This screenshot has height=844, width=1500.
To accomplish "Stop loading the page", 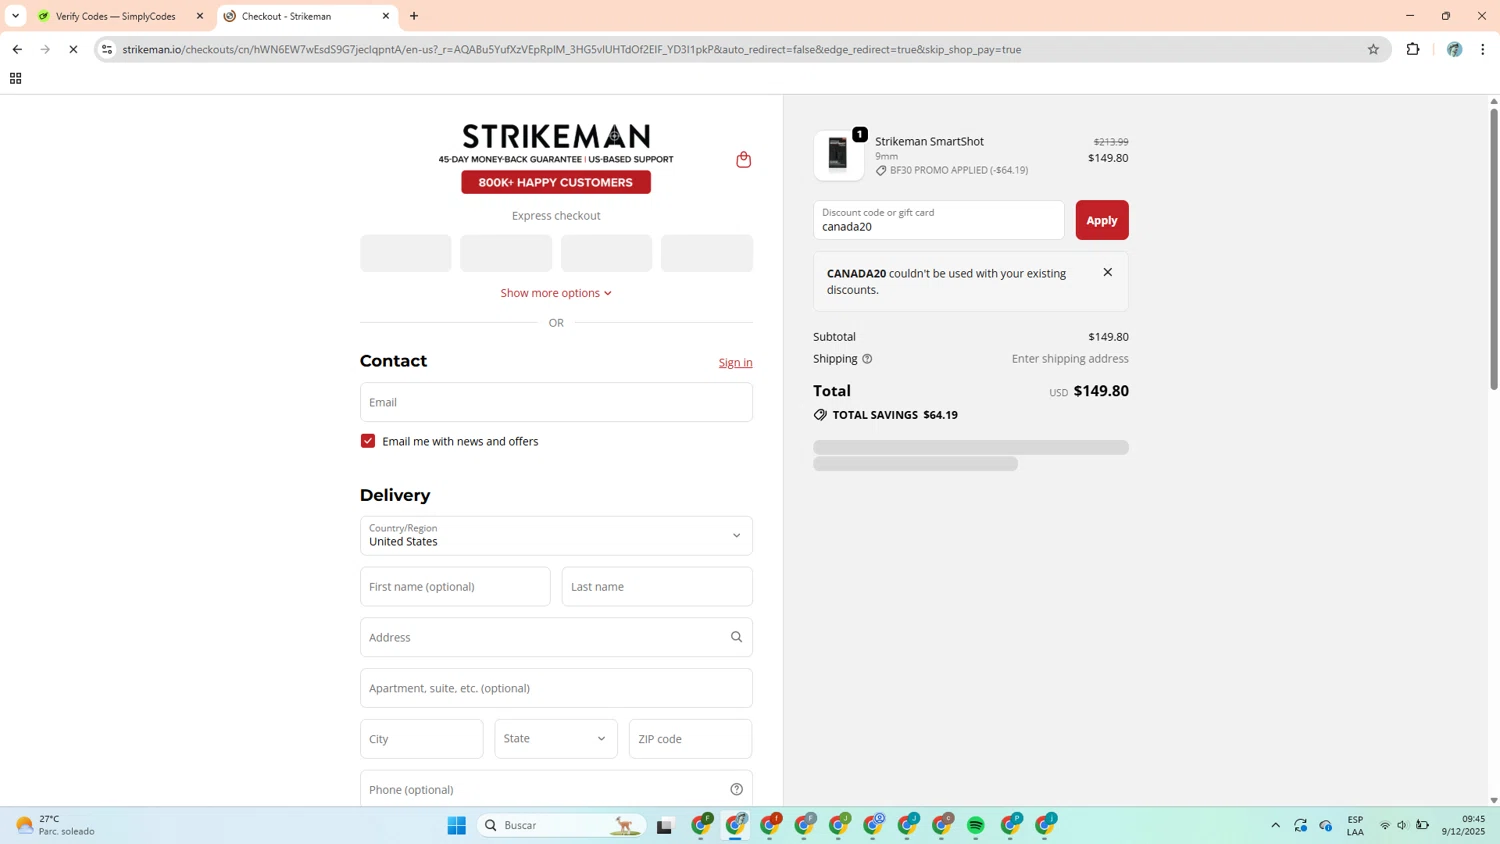I will point(73,49).
